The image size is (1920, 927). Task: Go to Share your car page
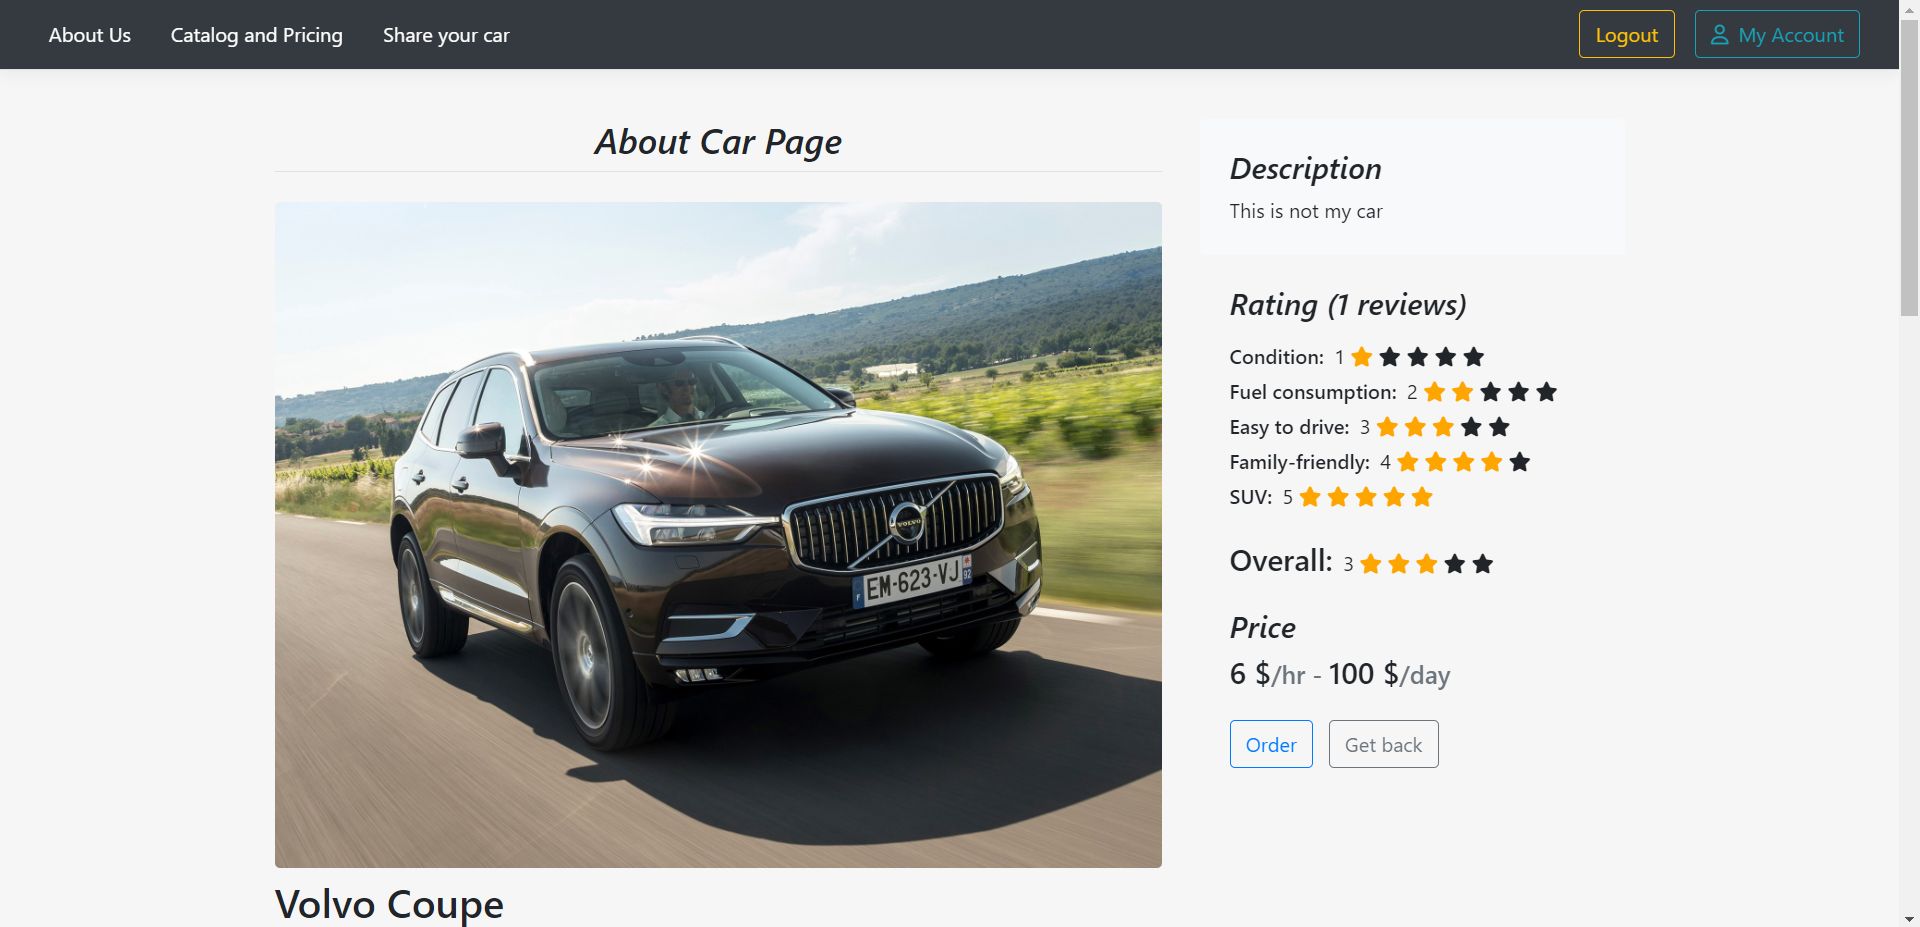coord(446,35)
